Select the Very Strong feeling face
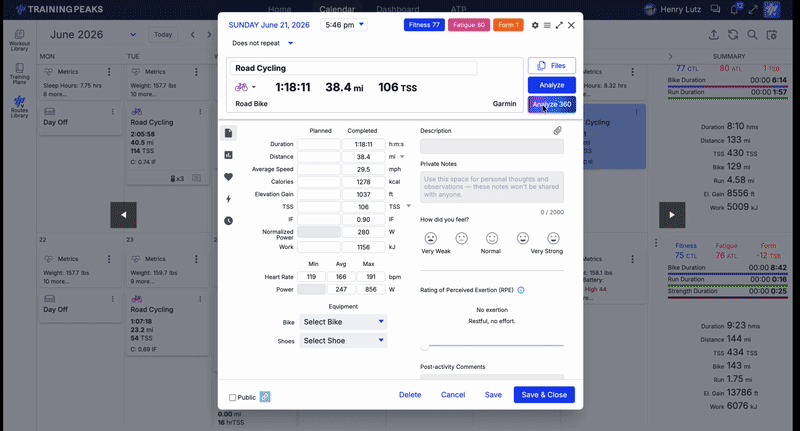The image size is (800, 431). (553, 238)
